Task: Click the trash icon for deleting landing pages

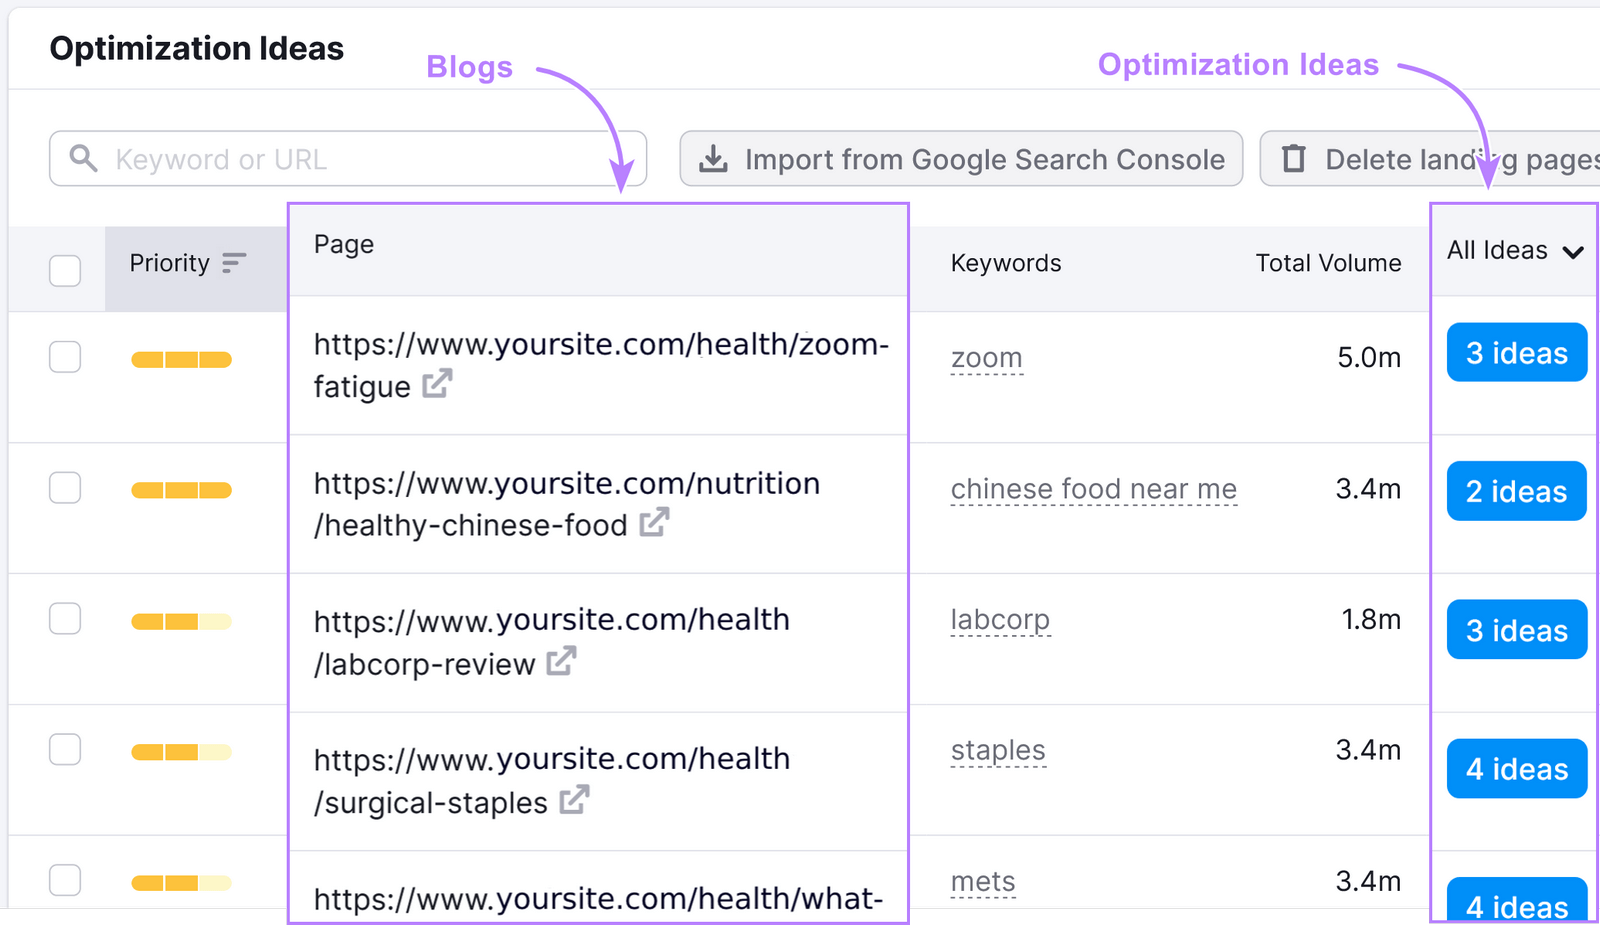Action: (1294, 158)
